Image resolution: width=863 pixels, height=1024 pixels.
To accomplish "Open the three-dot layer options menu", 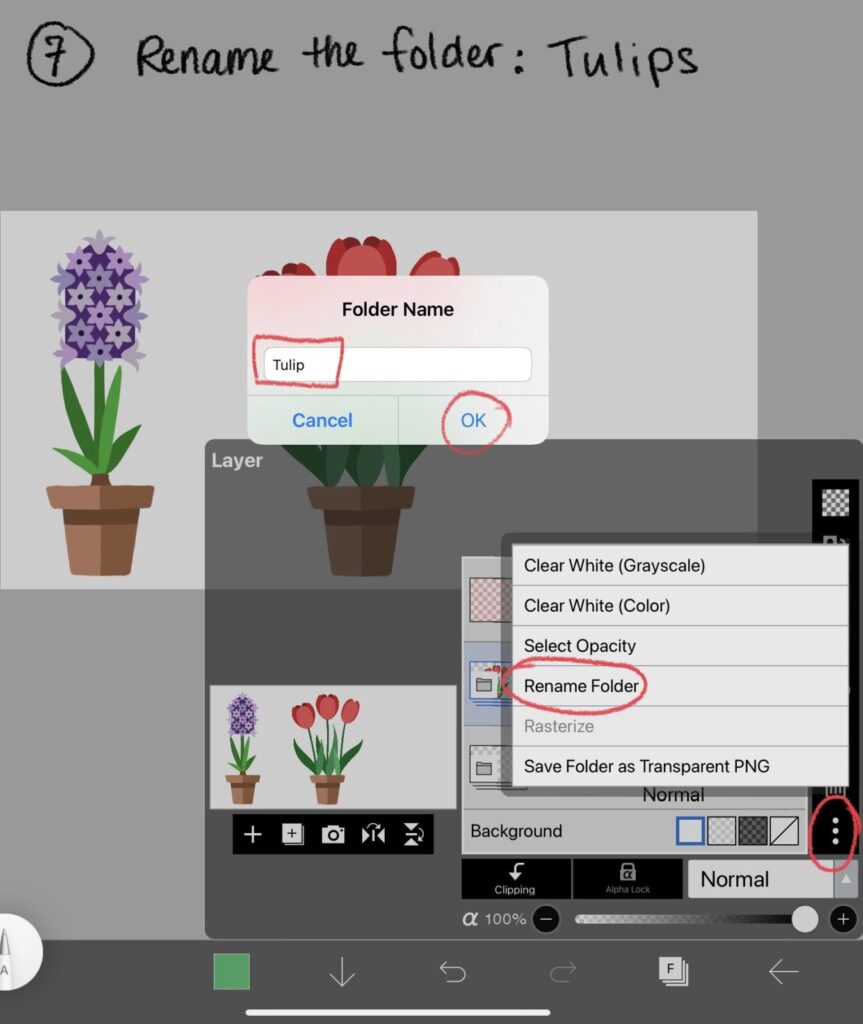I will 835,831.
